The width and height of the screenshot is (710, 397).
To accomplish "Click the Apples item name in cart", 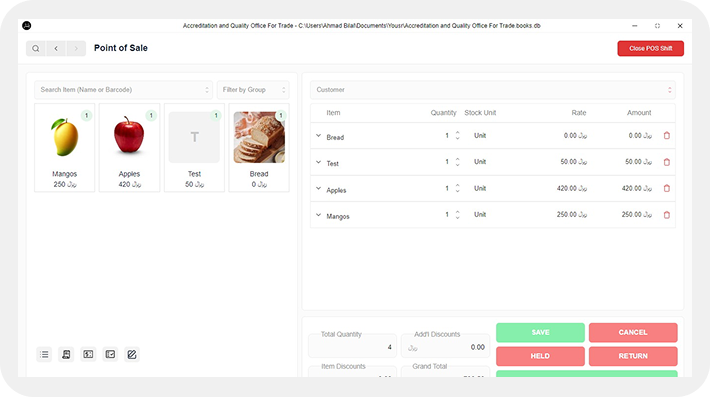I will click(x=336, y=190).
